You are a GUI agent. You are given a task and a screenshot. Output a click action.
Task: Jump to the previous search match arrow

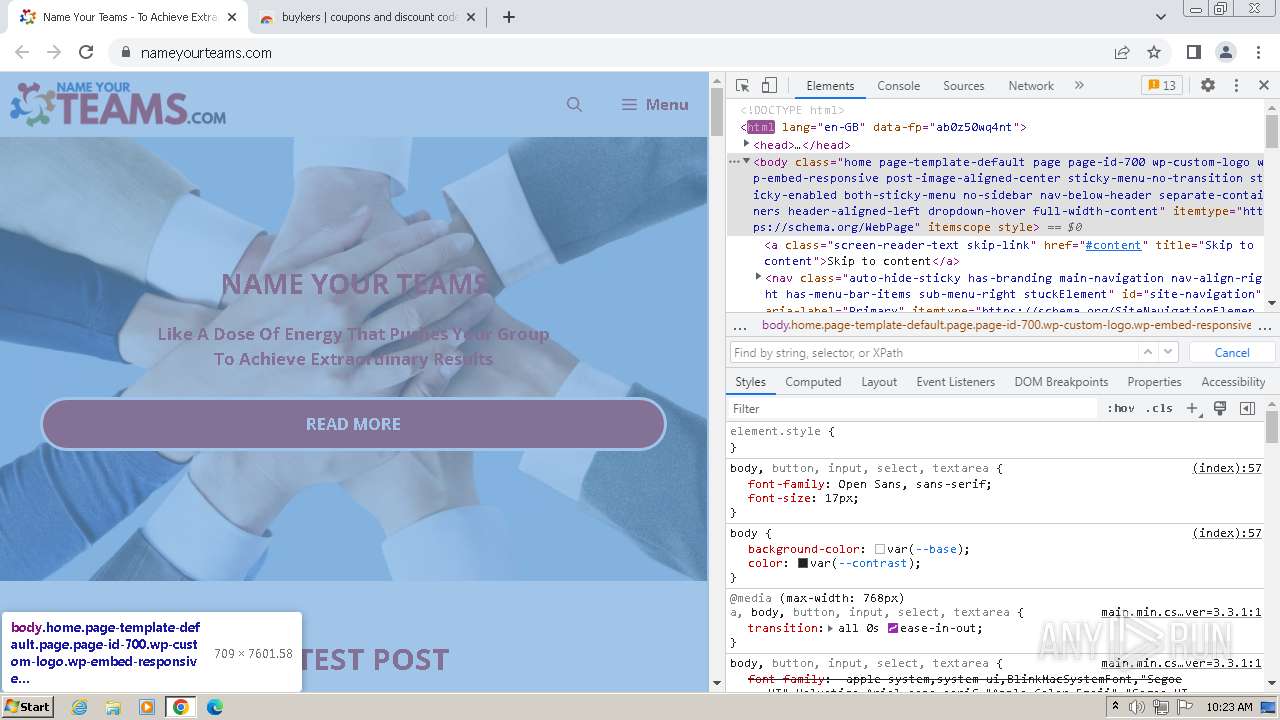pos(1148,352)
